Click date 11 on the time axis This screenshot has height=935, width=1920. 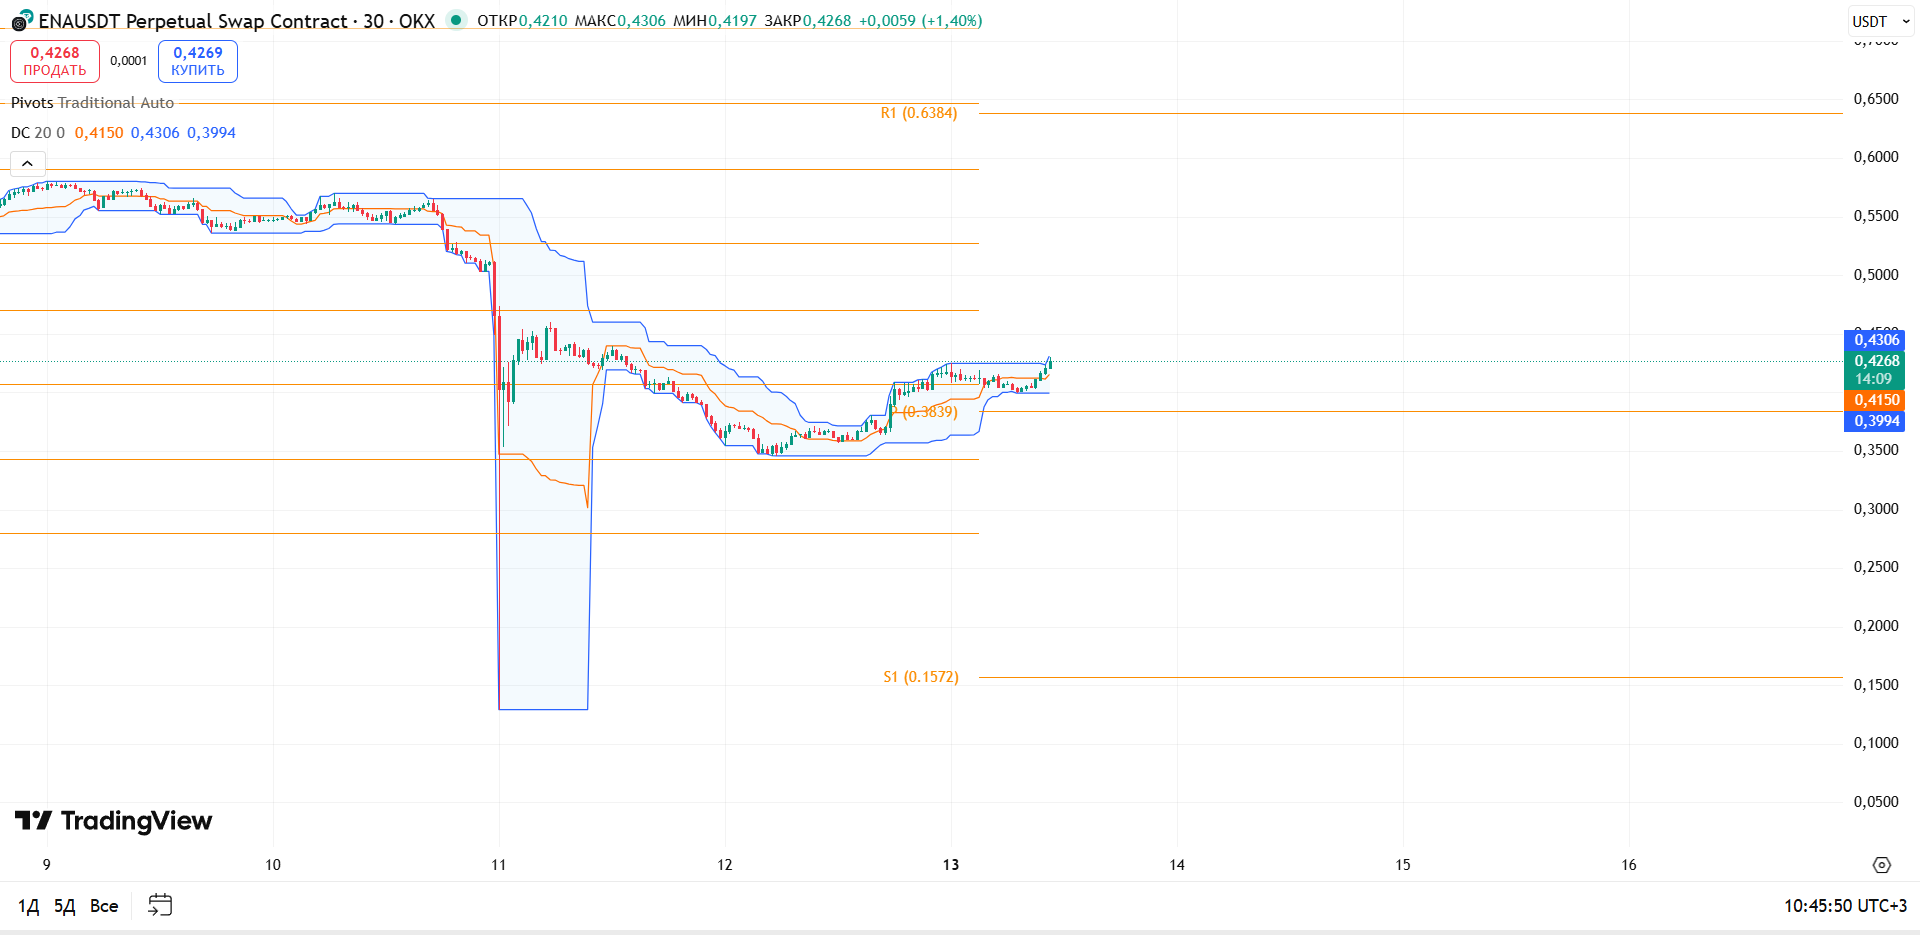[x=498, y=865]
